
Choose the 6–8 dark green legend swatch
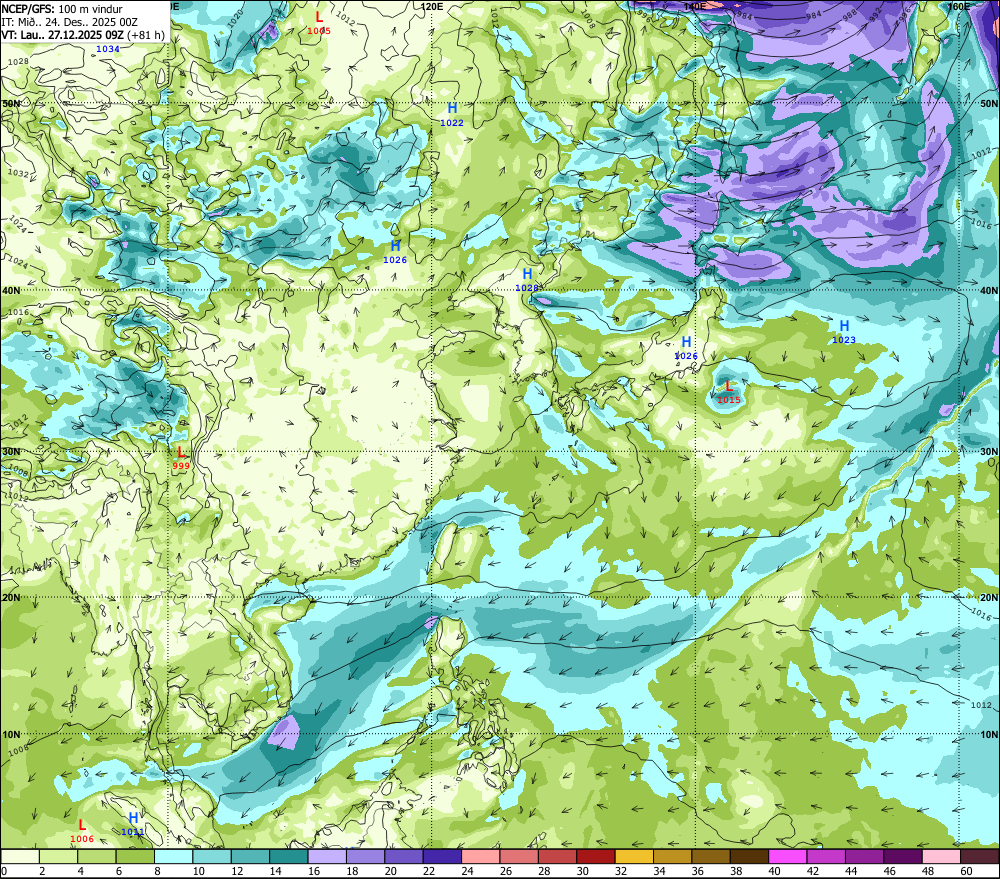[135, 856]
